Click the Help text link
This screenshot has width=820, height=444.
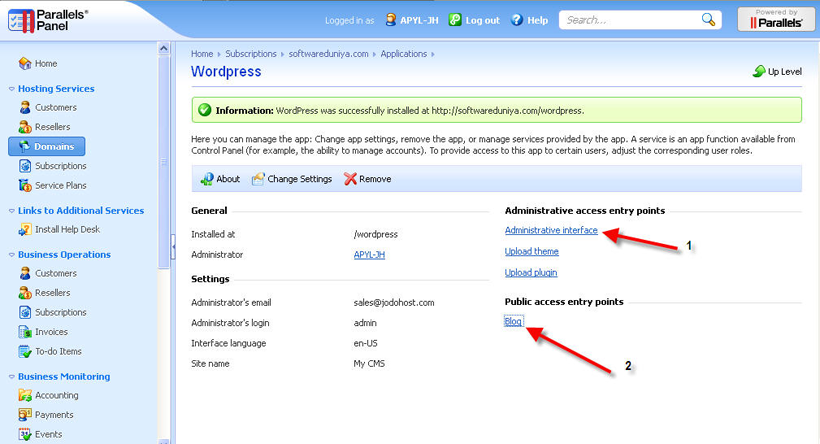[x=538, y=20]
